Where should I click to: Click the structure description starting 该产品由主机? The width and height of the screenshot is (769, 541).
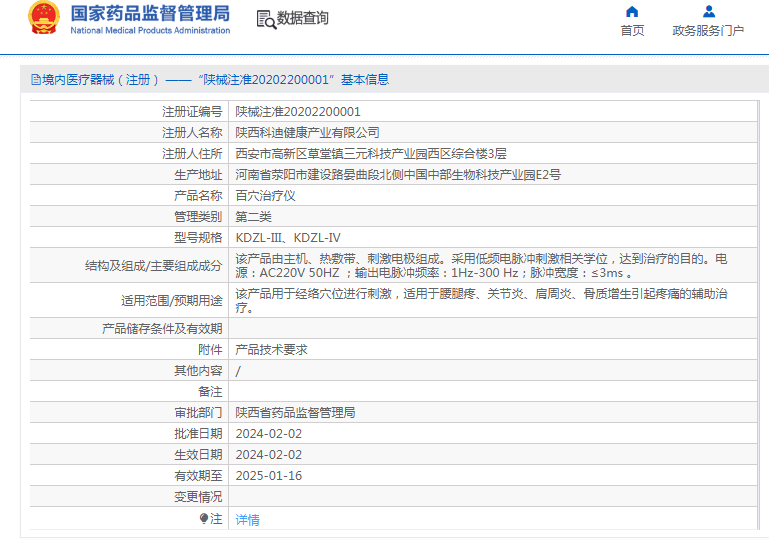pyautogui.click(x=481, y=265)
